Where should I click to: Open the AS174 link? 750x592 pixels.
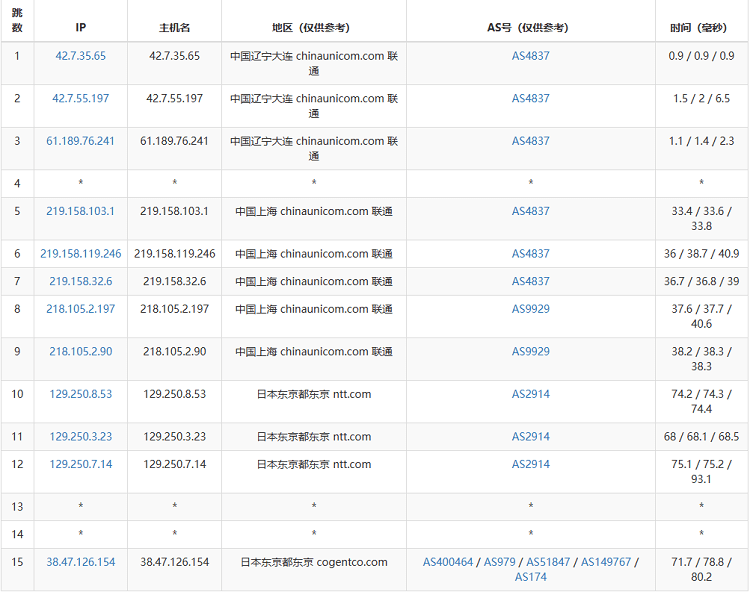[x=530, y=577]
